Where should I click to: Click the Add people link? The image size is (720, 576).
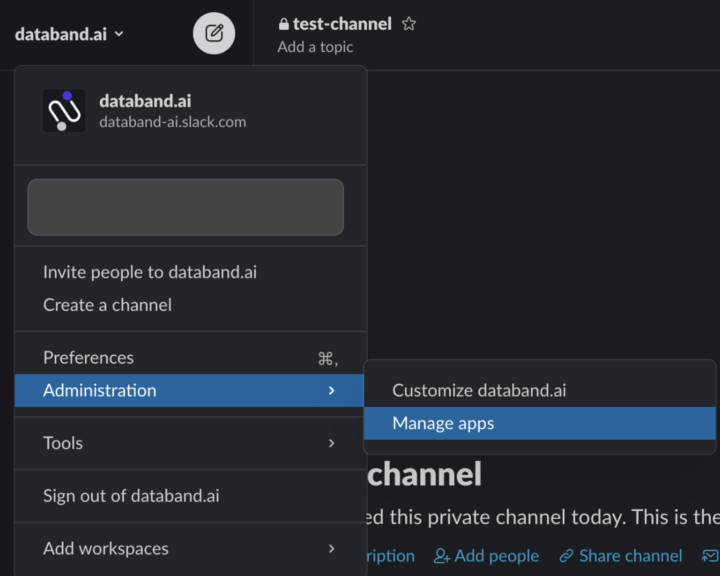click(486, 556)
